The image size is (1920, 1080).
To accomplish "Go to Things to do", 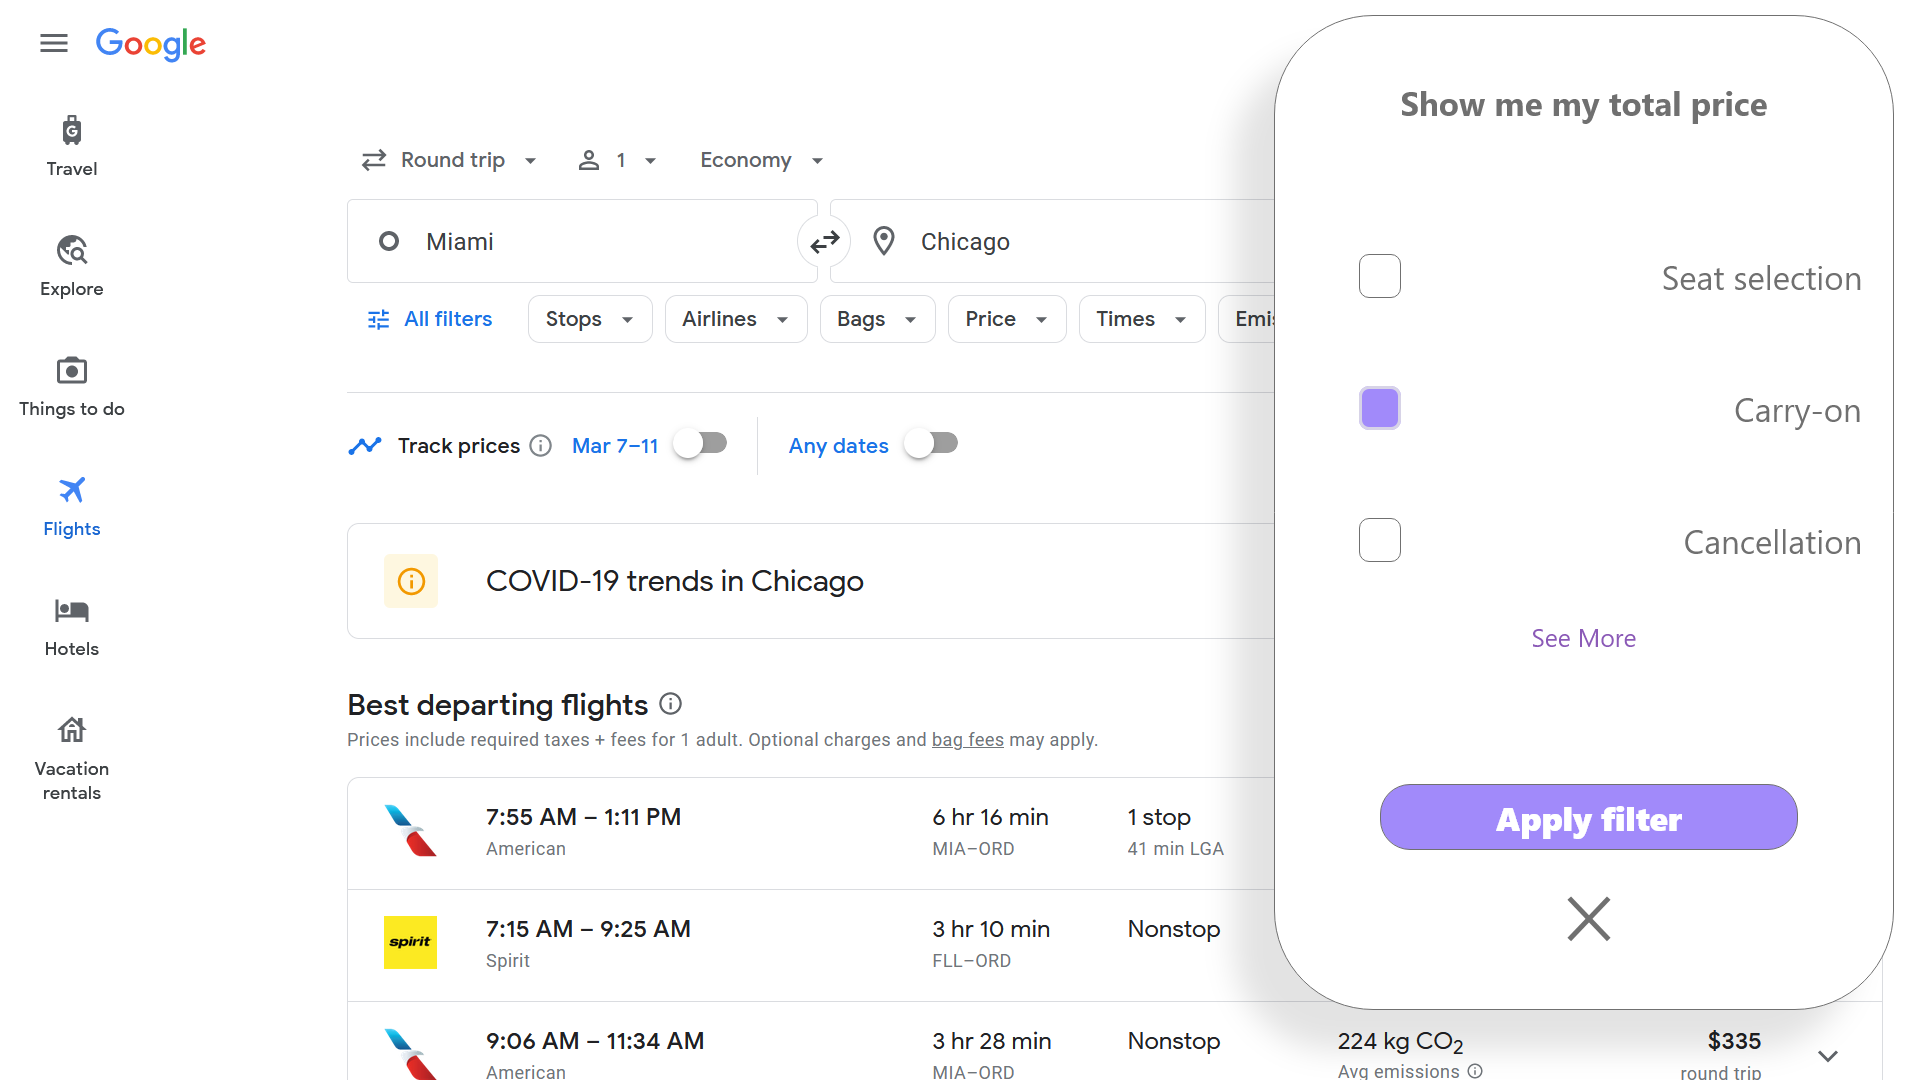I will [72, 386].
